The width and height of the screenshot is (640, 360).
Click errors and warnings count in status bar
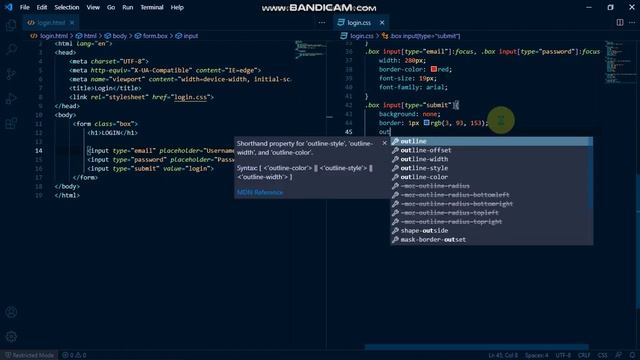74,355
